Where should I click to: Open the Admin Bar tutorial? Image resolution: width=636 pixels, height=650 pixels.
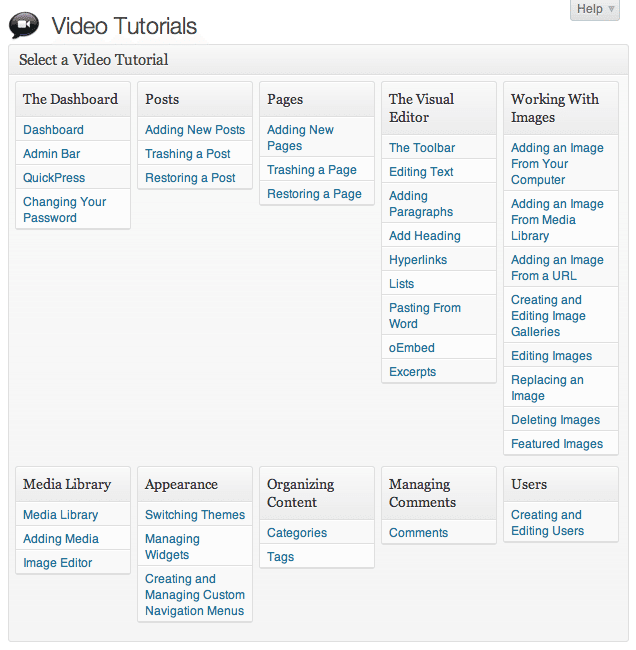click(51, 154)
